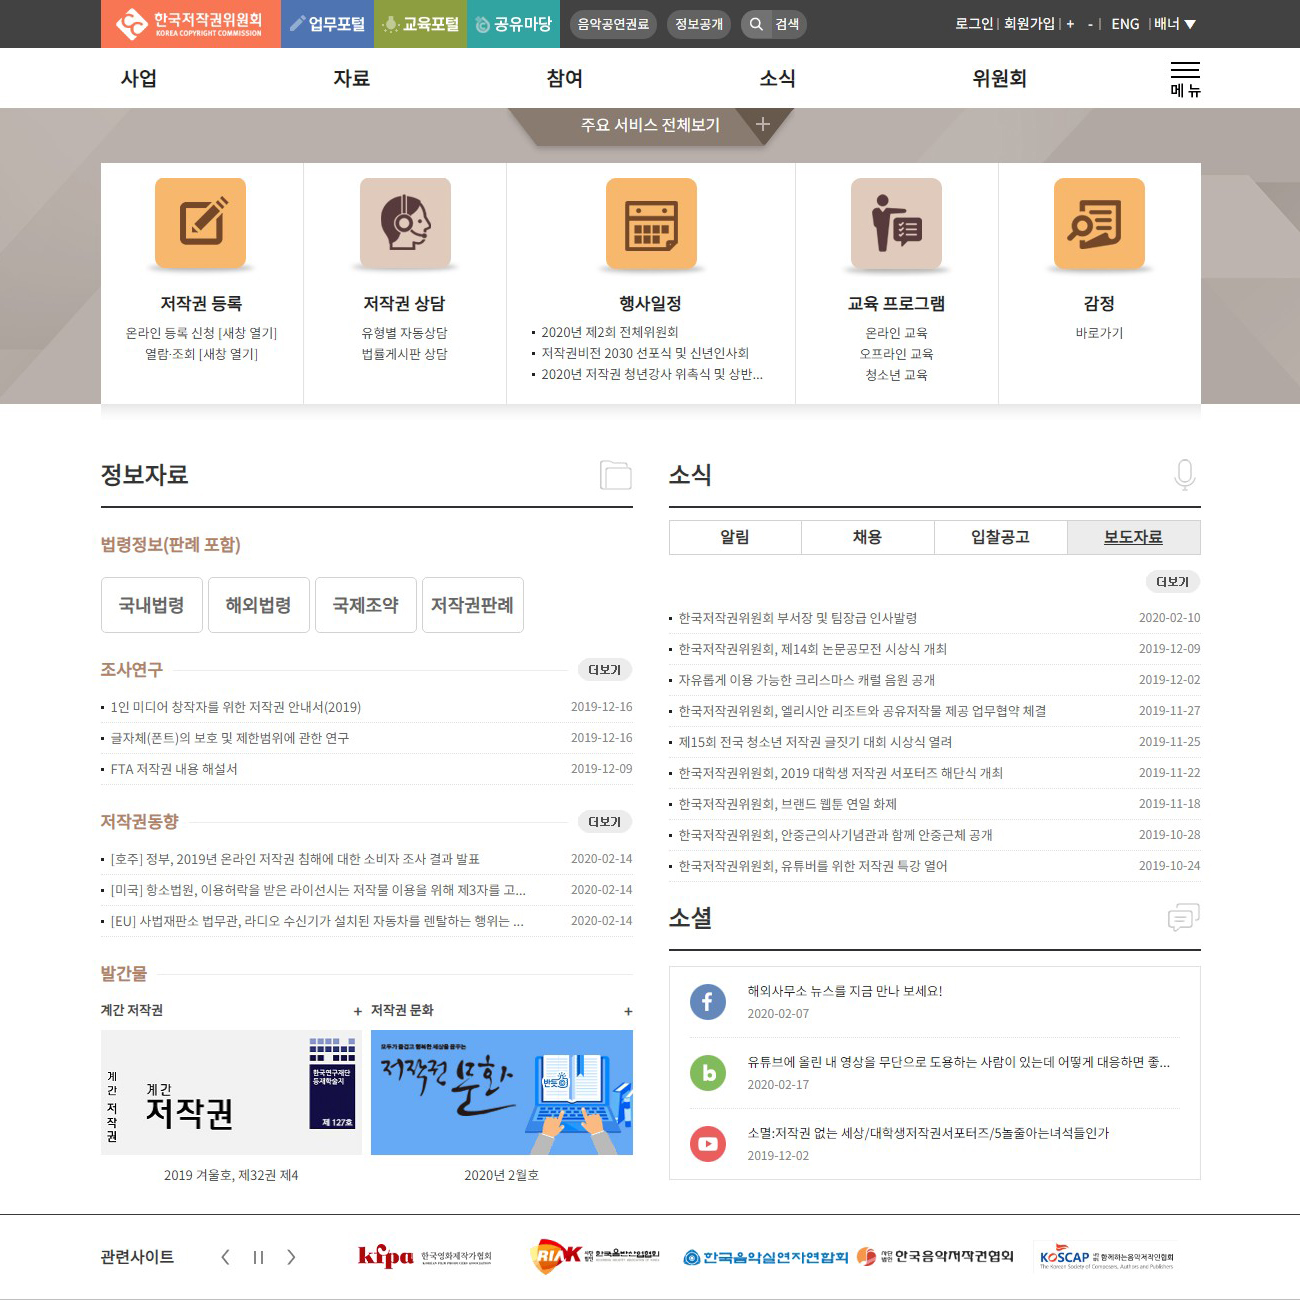The image size is (1300, 1300).
Task: Select the 입찰공고 tab
Action: [x=1000, y=537]
